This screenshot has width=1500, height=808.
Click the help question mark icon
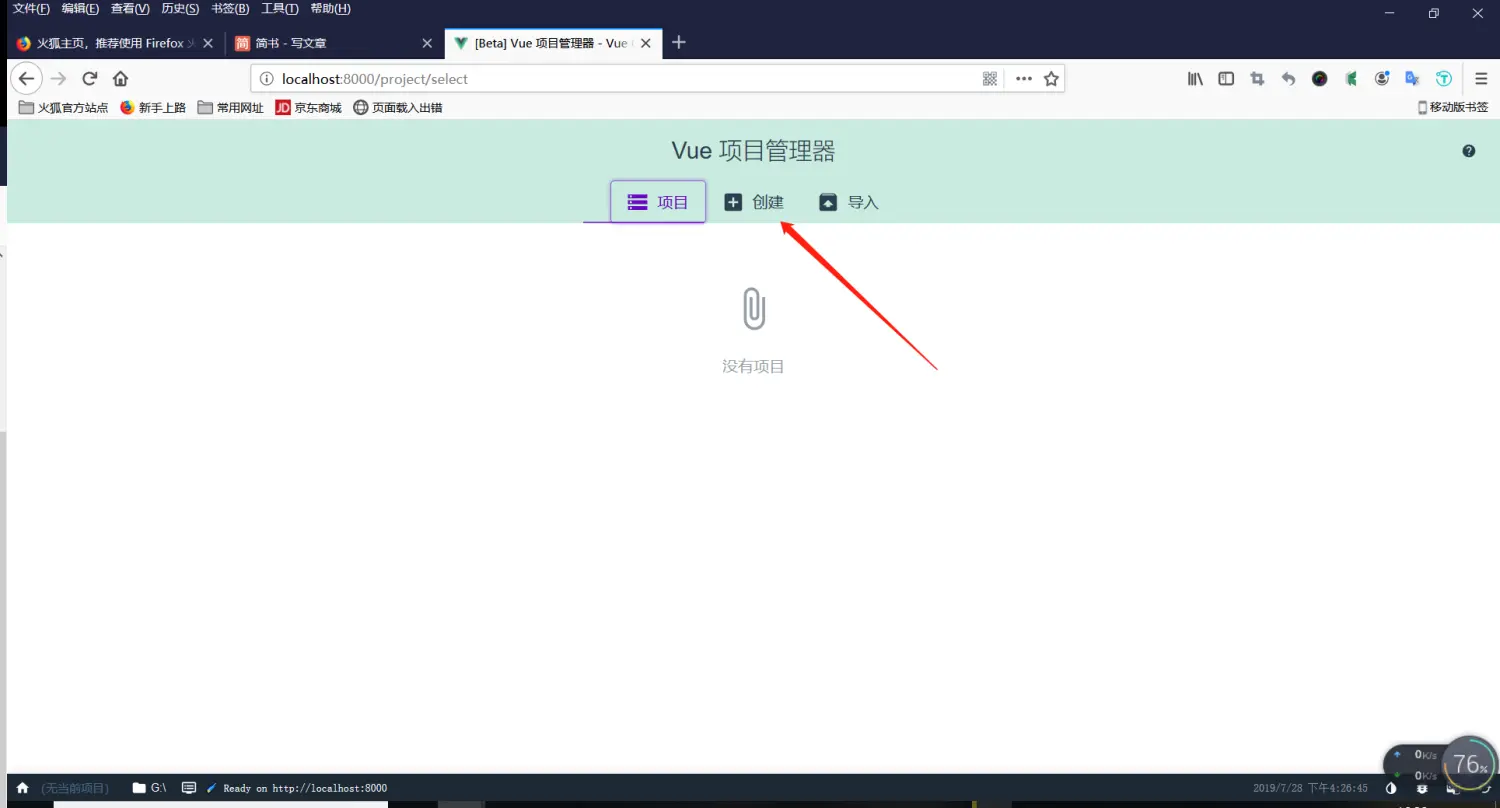[1468, 151]
